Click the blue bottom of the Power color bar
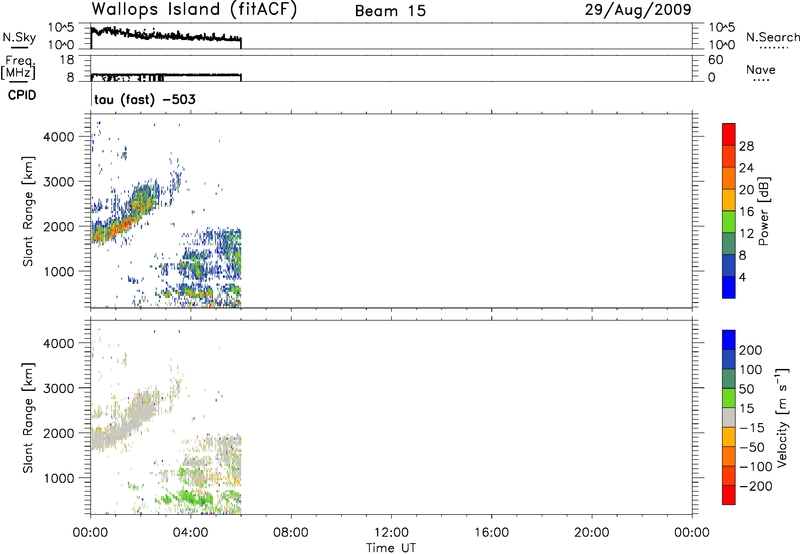The height and width of the screenshot is (554, 800). pyautogui.click(x=729, y=287)
